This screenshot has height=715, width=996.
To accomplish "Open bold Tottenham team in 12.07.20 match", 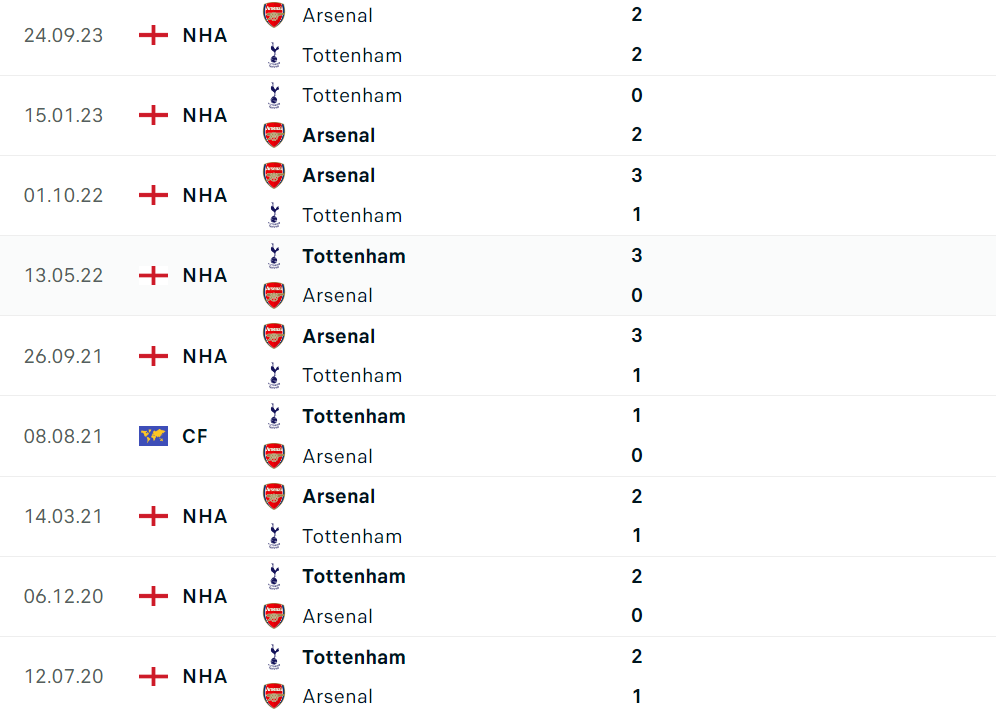I will point(353,657).
